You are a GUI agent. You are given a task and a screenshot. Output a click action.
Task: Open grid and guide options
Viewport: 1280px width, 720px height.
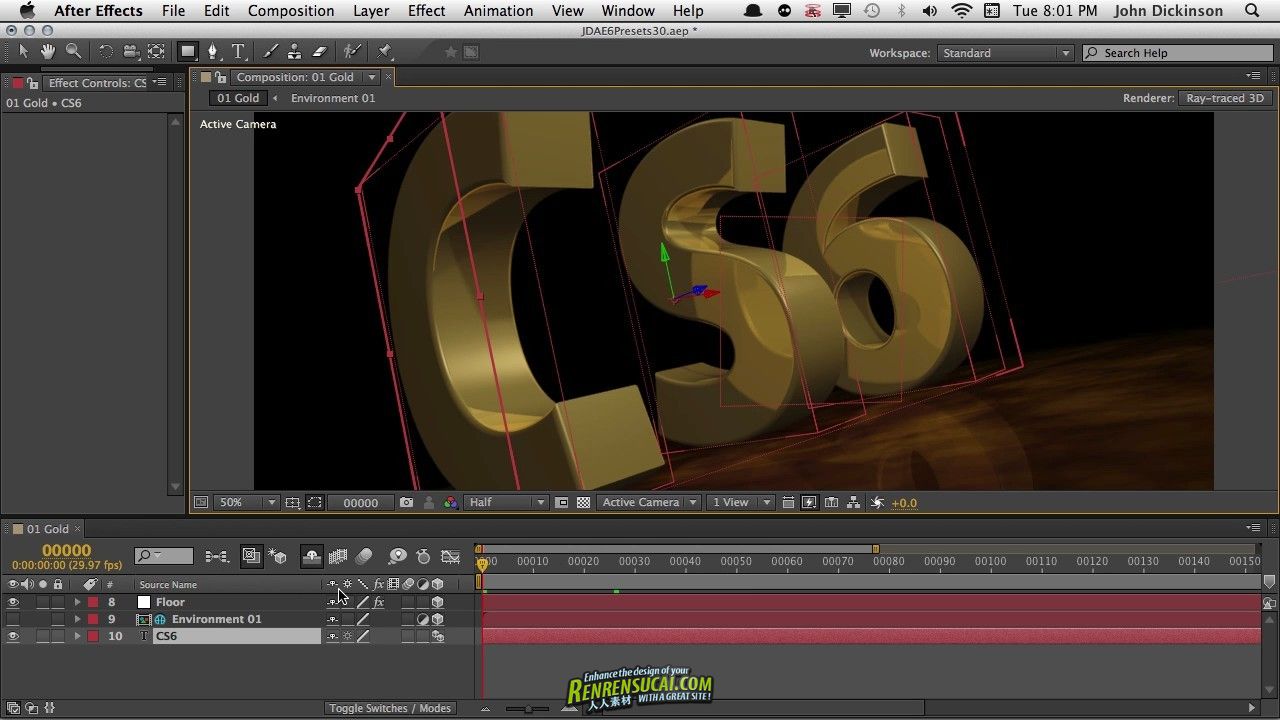pyautogui.click(x=293, y=503)
